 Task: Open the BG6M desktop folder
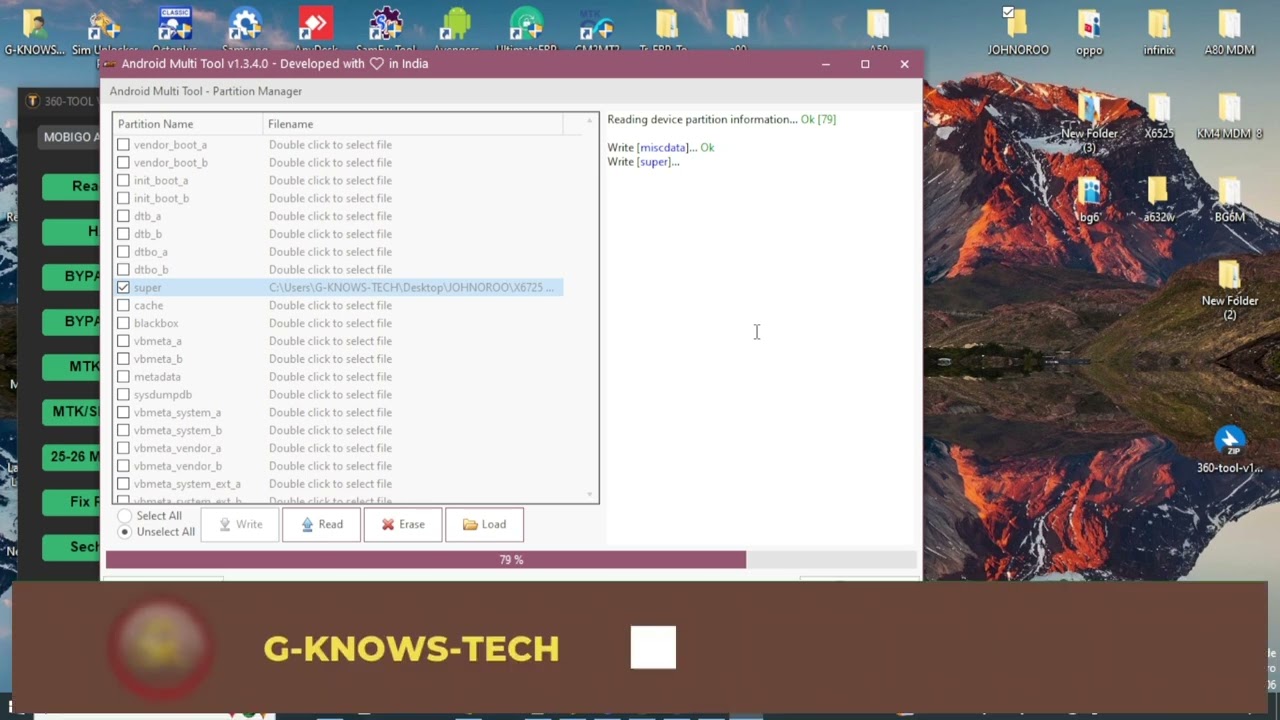(1229, 200)
